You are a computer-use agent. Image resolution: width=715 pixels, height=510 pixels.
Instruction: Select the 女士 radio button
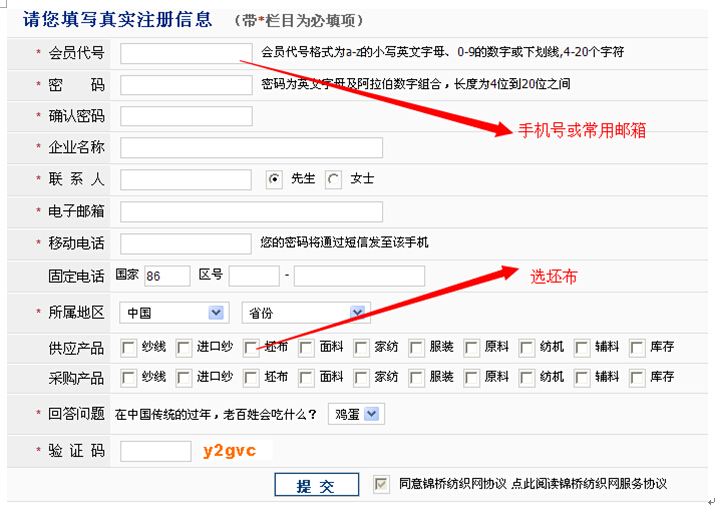(x=334, y=179)
